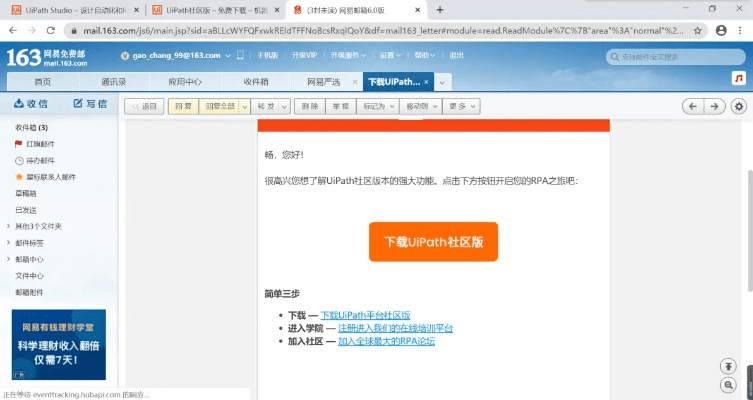
Task: Click the 收信 receive mail button
Action: pyautogui.click(x=31, y=104)
